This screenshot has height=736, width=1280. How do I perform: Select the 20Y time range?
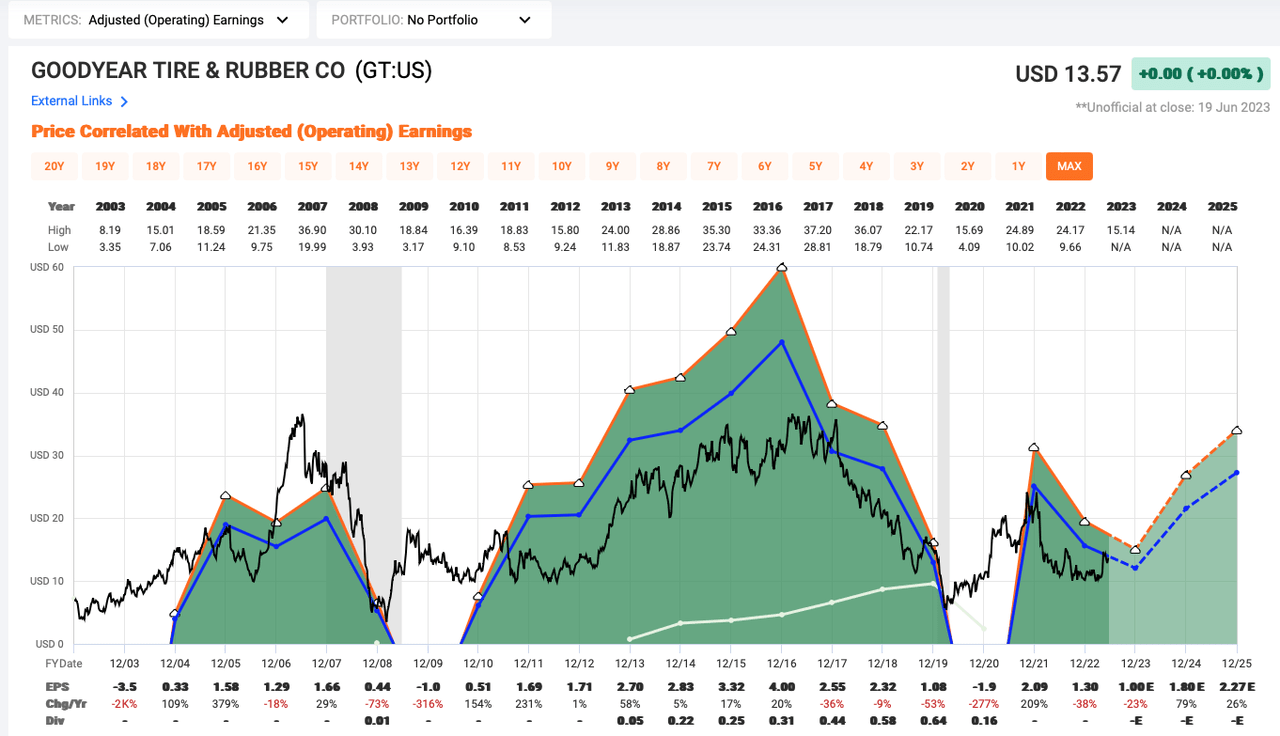point(54,166)
